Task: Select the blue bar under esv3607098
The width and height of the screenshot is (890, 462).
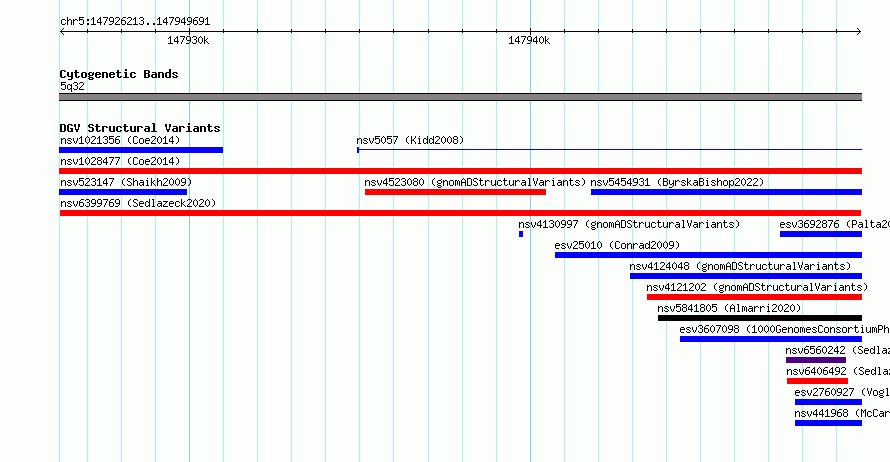Action: pyautogui.click(x=771, y=339)
